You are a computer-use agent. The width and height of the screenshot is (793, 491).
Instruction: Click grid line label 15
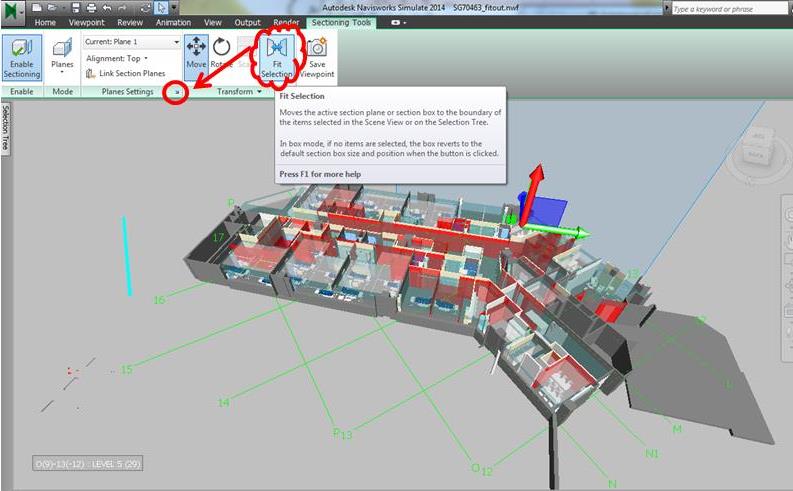click(126, 370)
